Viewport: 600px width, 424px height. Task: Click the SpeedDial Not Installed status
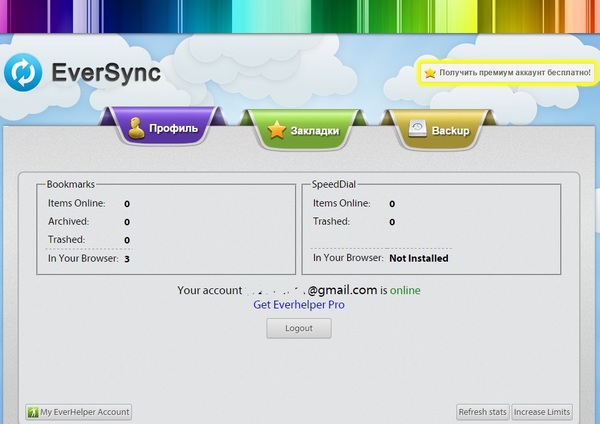click(x=418, y=258)
